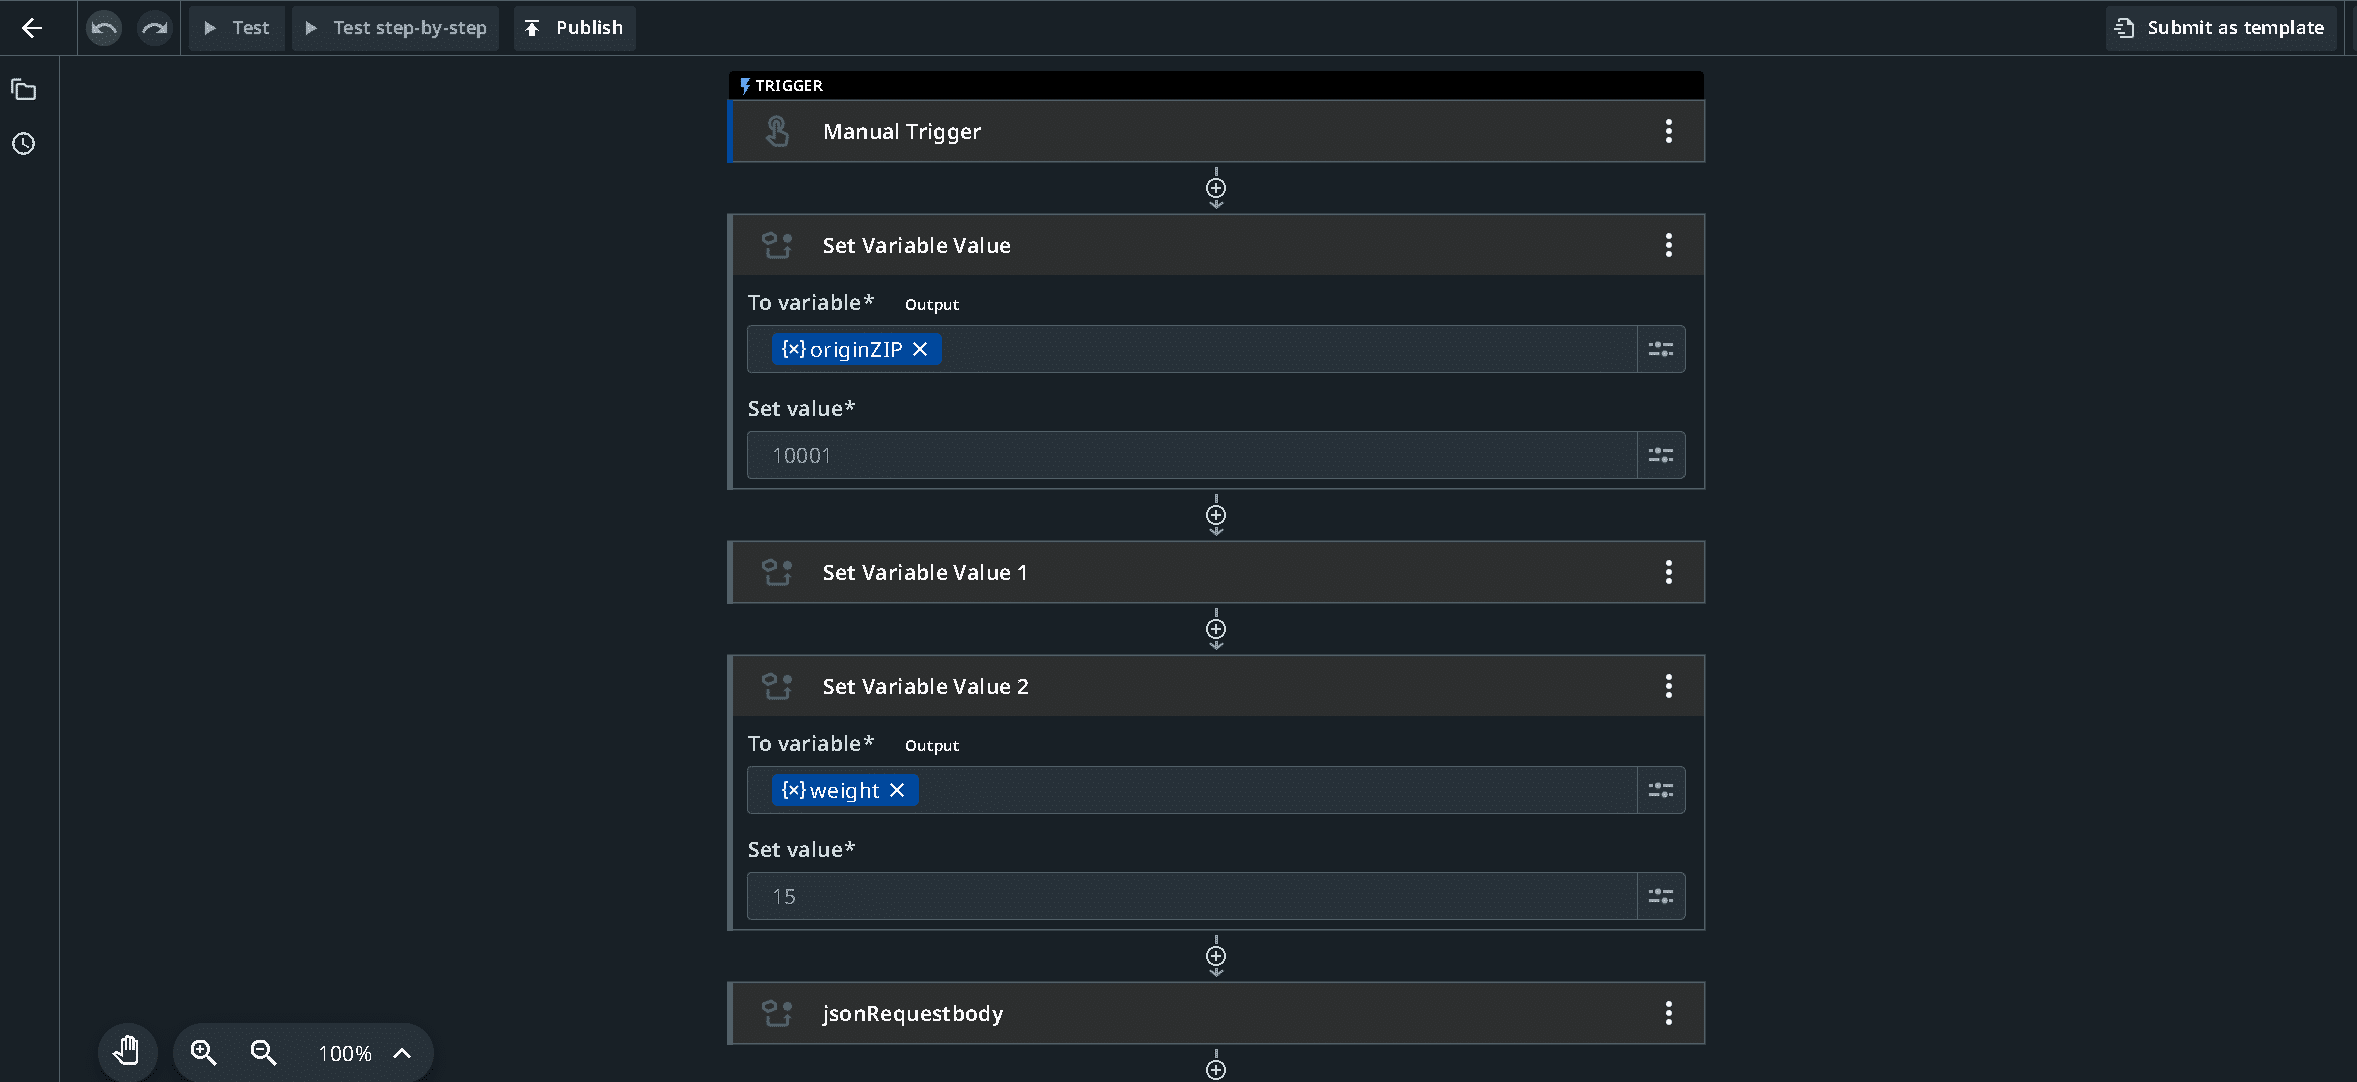This screenshot has width=2357, height=1082.
Task: Click the Set value field containing 10001
Action: tap(1192, 455)
